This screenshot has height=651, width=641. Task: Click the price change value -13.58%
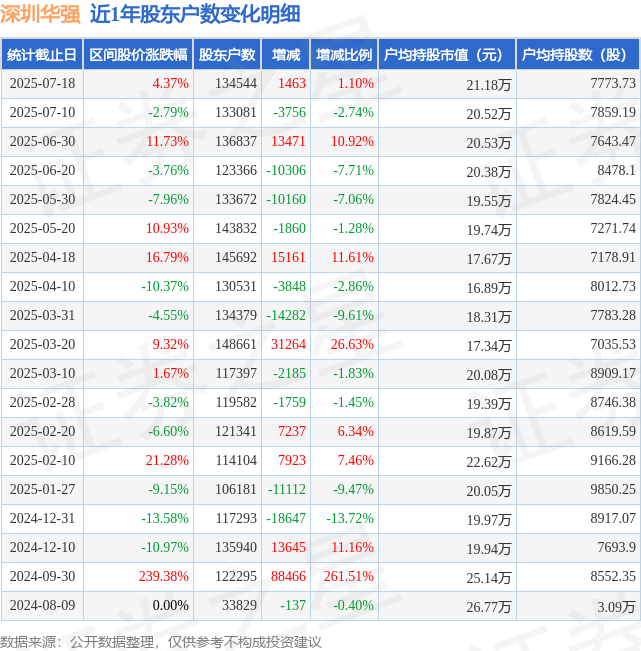pyautogui.click(x=165, y=519)
